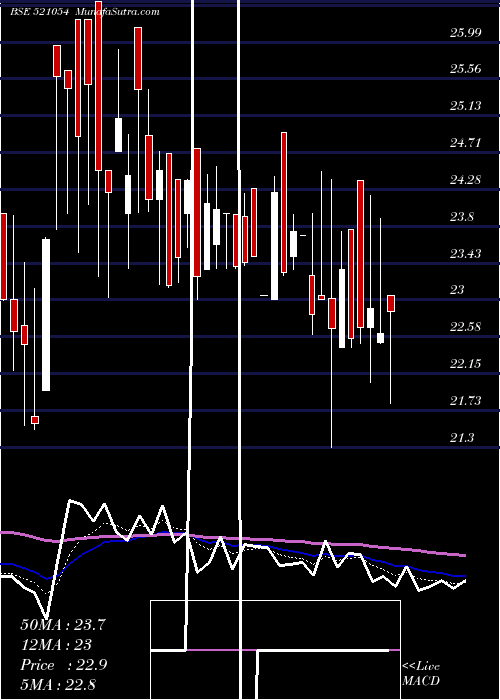Screen dimensions: 500x700
Task: Click the 50MA : 23.7 legend value
Action: point(63,625)
